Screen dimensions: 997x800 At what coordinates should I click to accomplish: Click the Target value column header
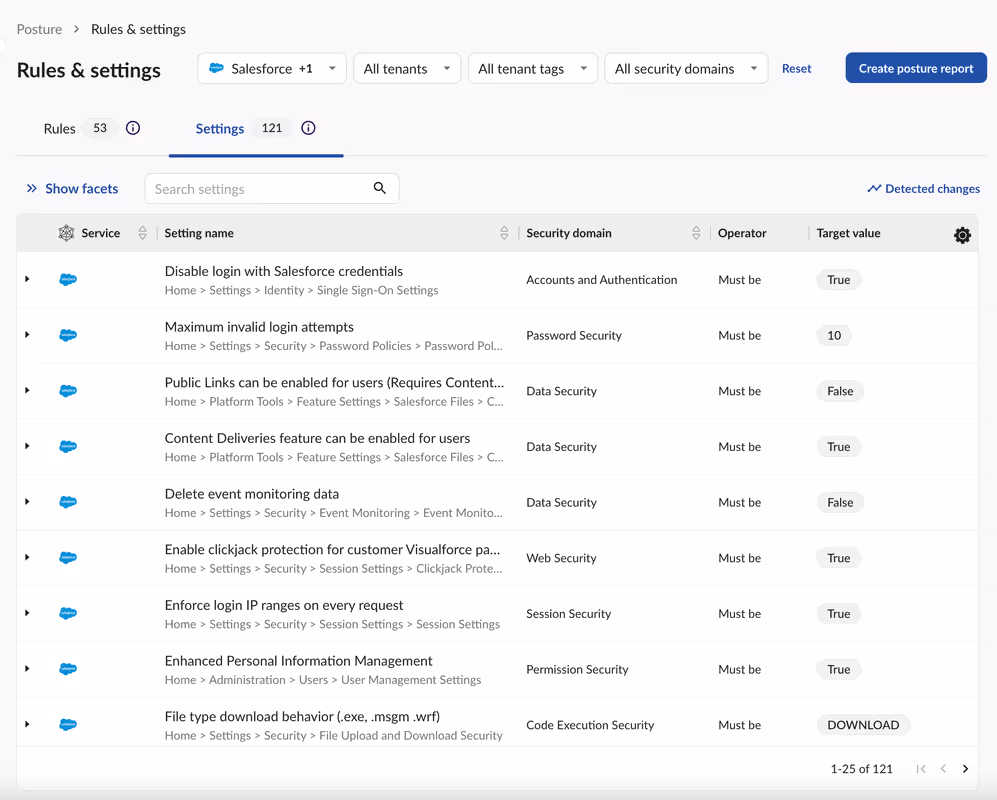click(x=848, y=233)
